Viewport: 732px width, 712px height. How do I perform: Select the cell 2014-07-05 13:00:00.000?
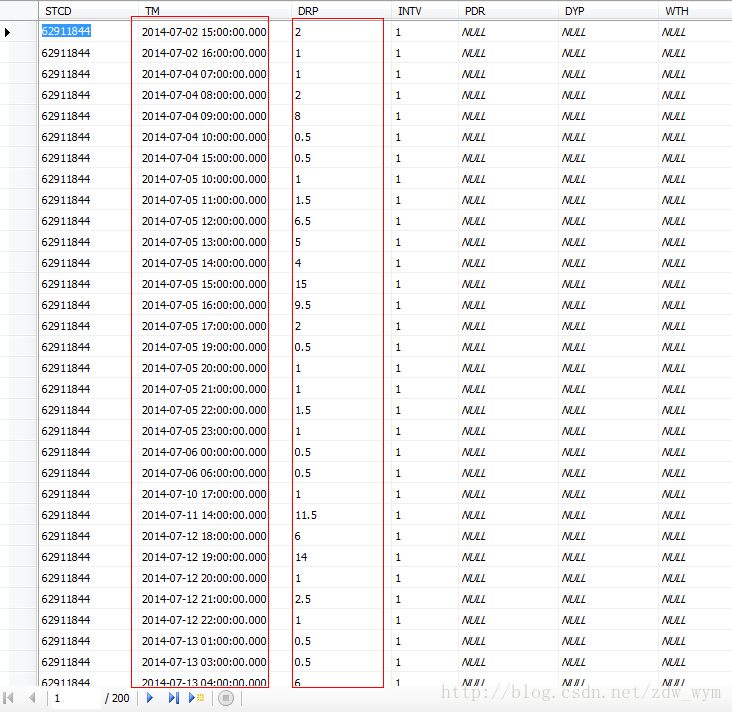pyautogui.click(x=204, y=242)
